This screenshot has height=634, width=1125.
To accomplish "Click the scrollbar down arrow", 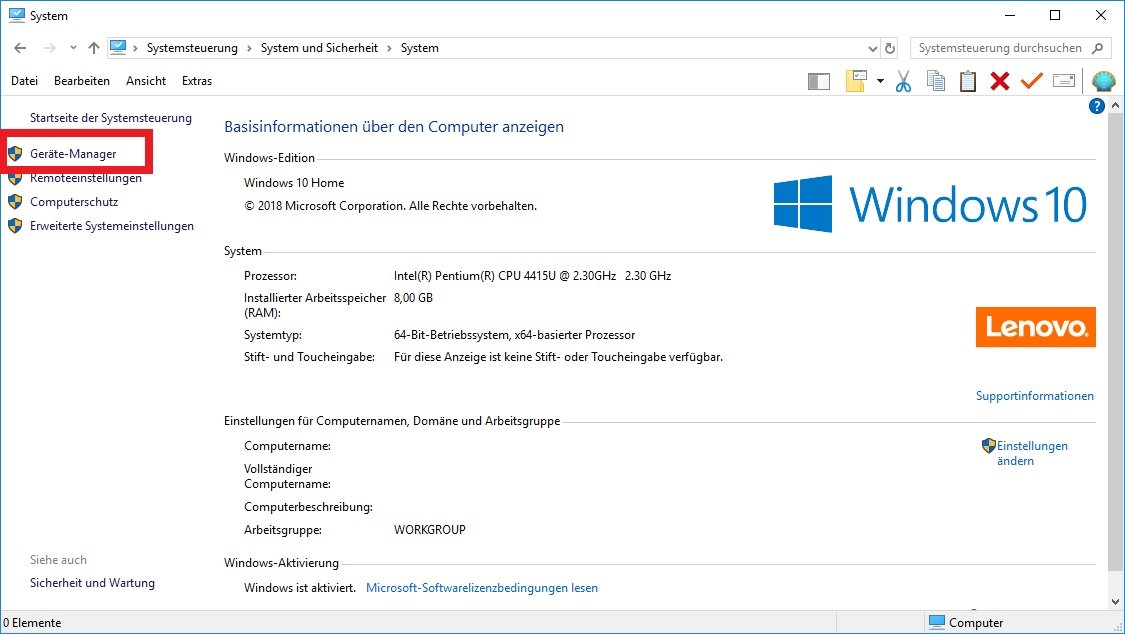I will [x=1116, y=602].
